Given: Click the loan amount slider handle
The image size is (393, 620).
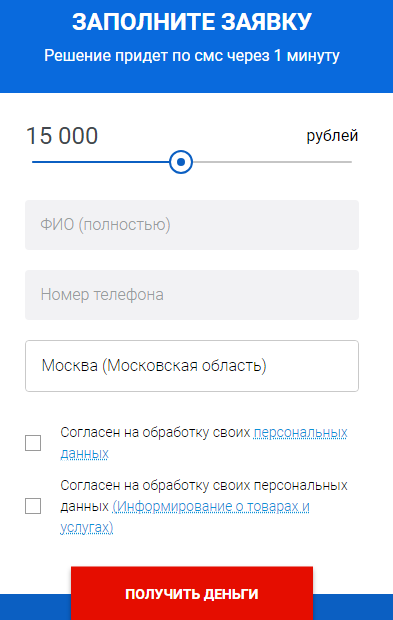Looking at the screenshot, I should [x=181, y=162].
